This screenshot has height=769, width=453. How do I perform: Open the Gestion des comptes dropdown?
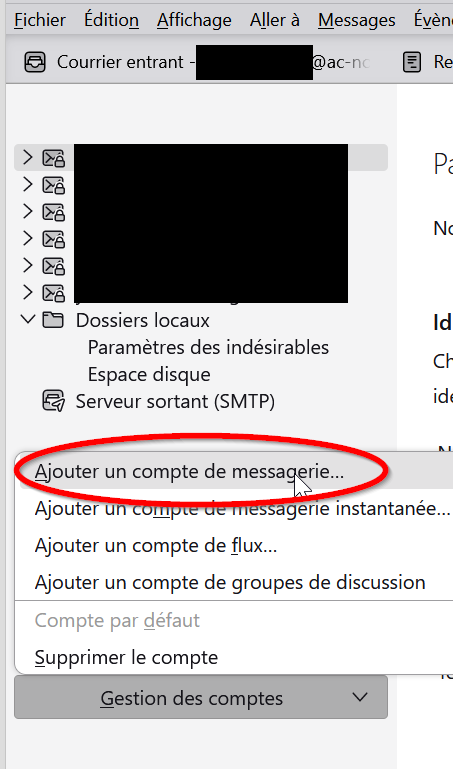point(201,697)
